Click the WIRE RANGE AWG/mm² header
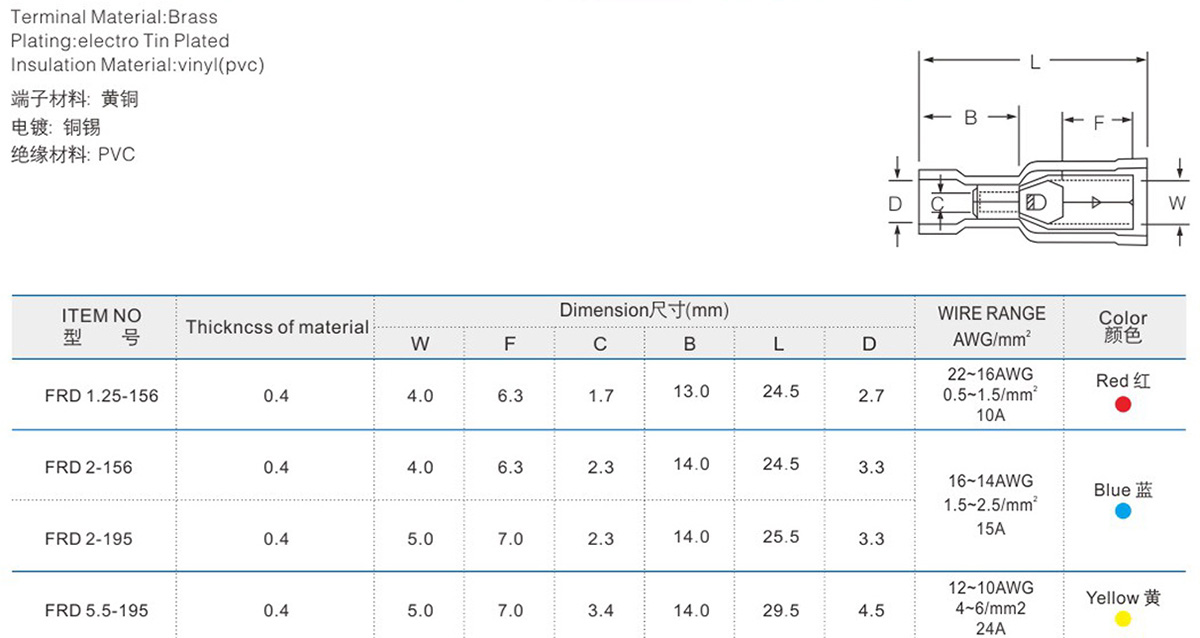The height and width of the screenshot is (638, 1200). (990, 327)
